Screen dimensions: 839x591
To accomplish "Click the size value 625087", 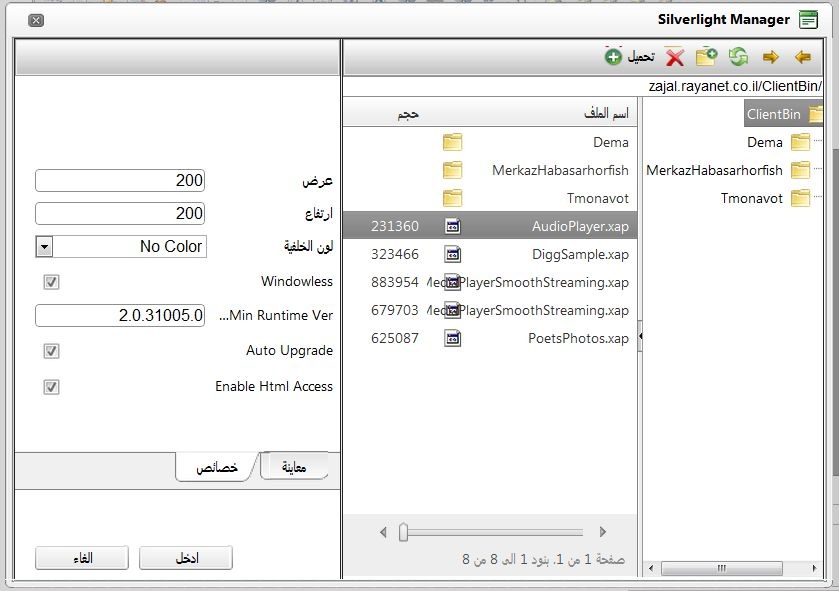I will [x=395, y=338].
